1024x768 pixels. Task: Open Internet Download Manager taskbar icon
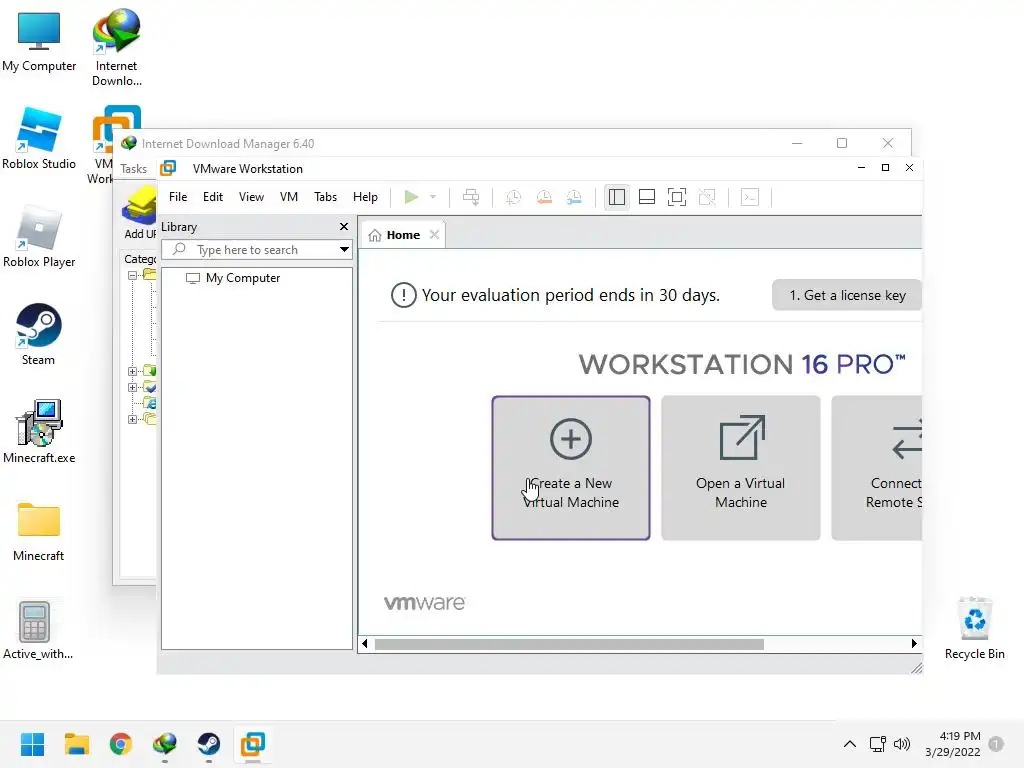point(165,744)
